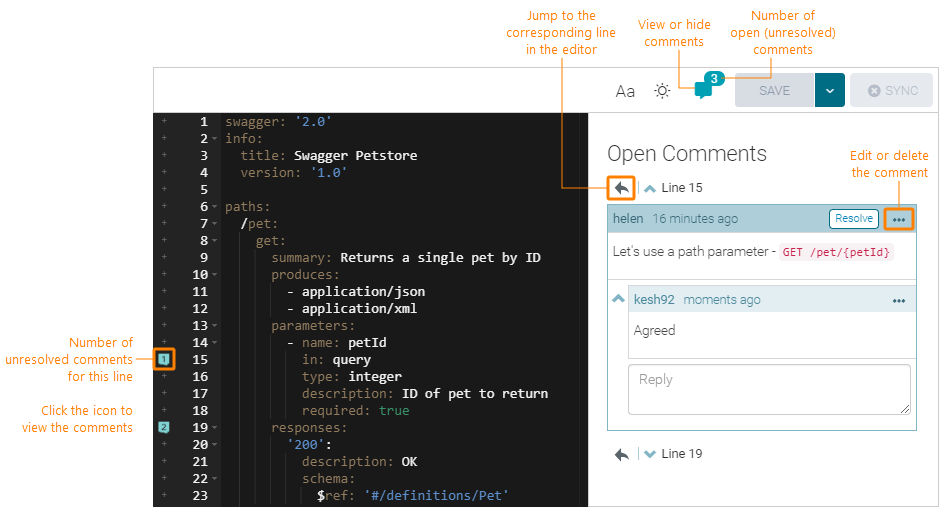Fold the paths block at line 6

click(215, 207)
